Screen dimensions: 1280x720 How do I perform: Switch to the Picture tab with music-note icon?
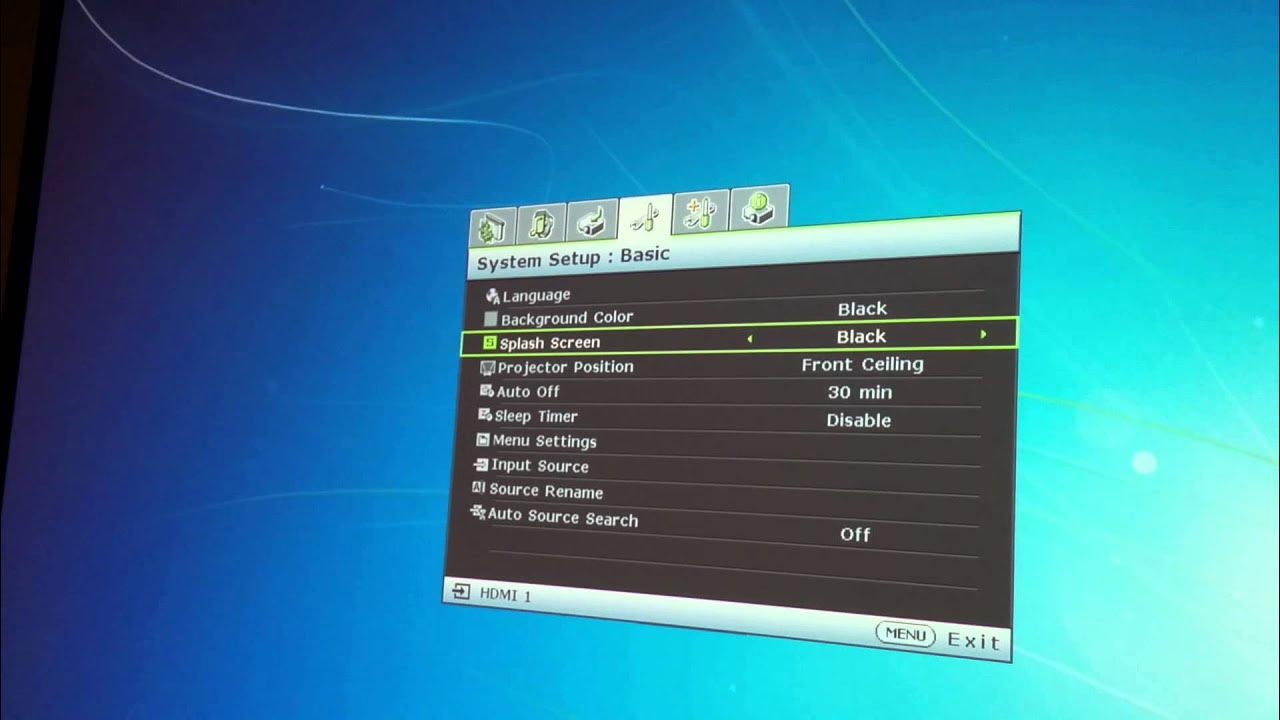click(541, 223)
